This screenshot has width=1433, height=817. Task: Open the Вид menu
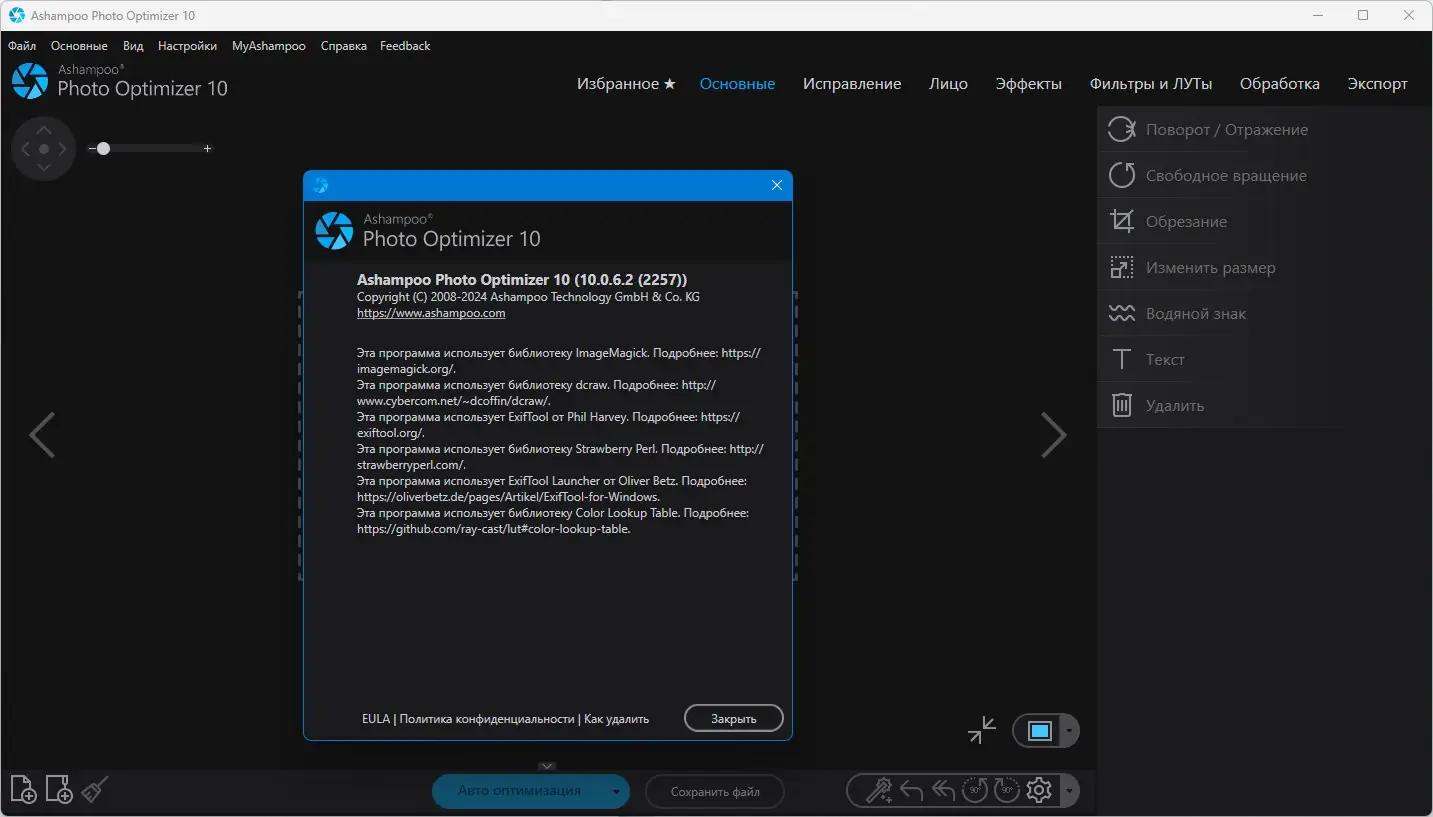coord(133,46)
